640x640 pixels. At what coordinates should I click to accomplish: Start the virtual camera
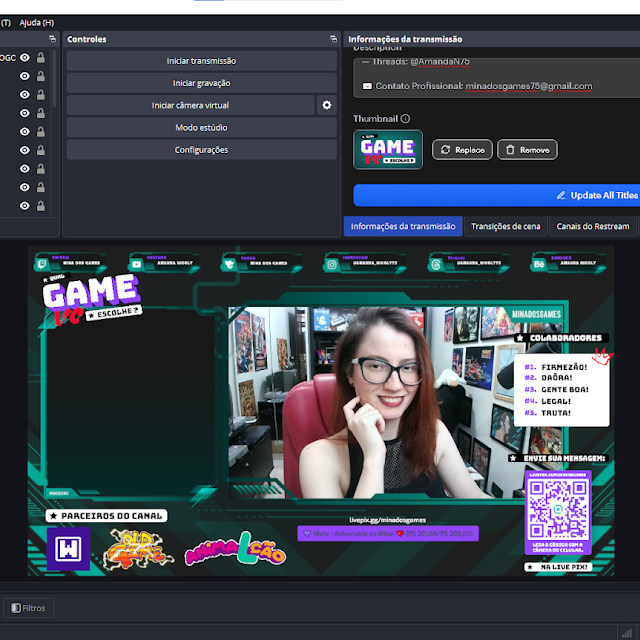191,105
